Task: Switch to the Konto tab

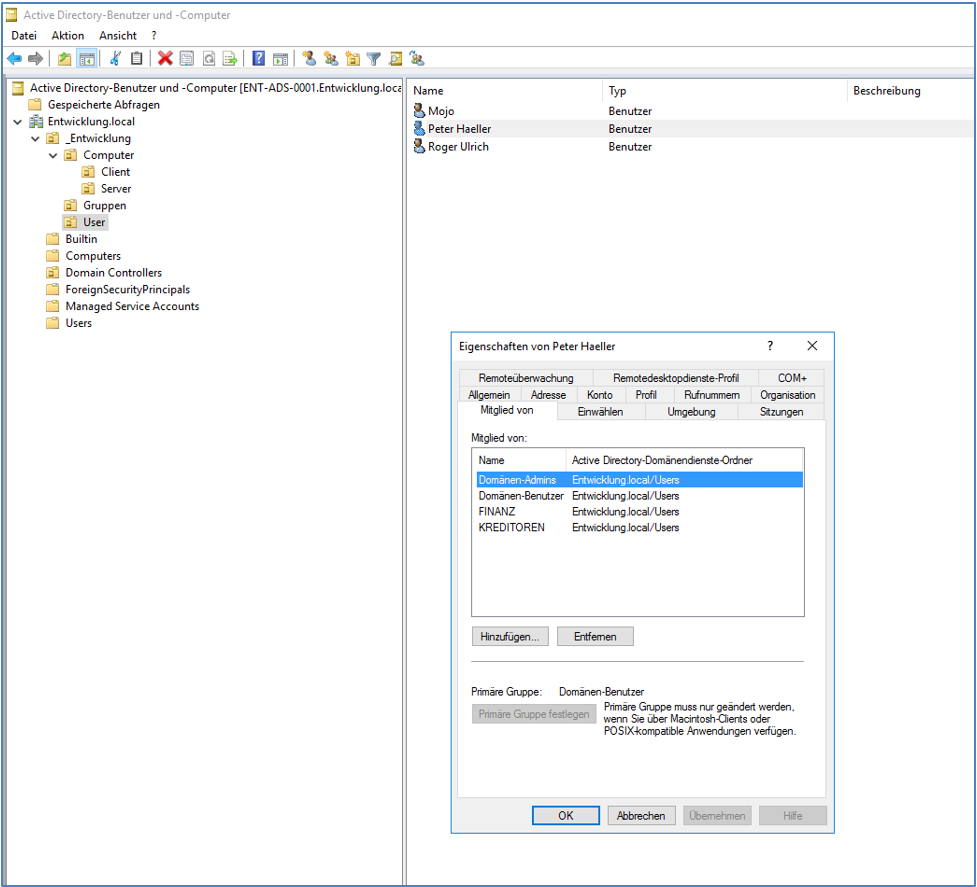Action: coord(600,395)
